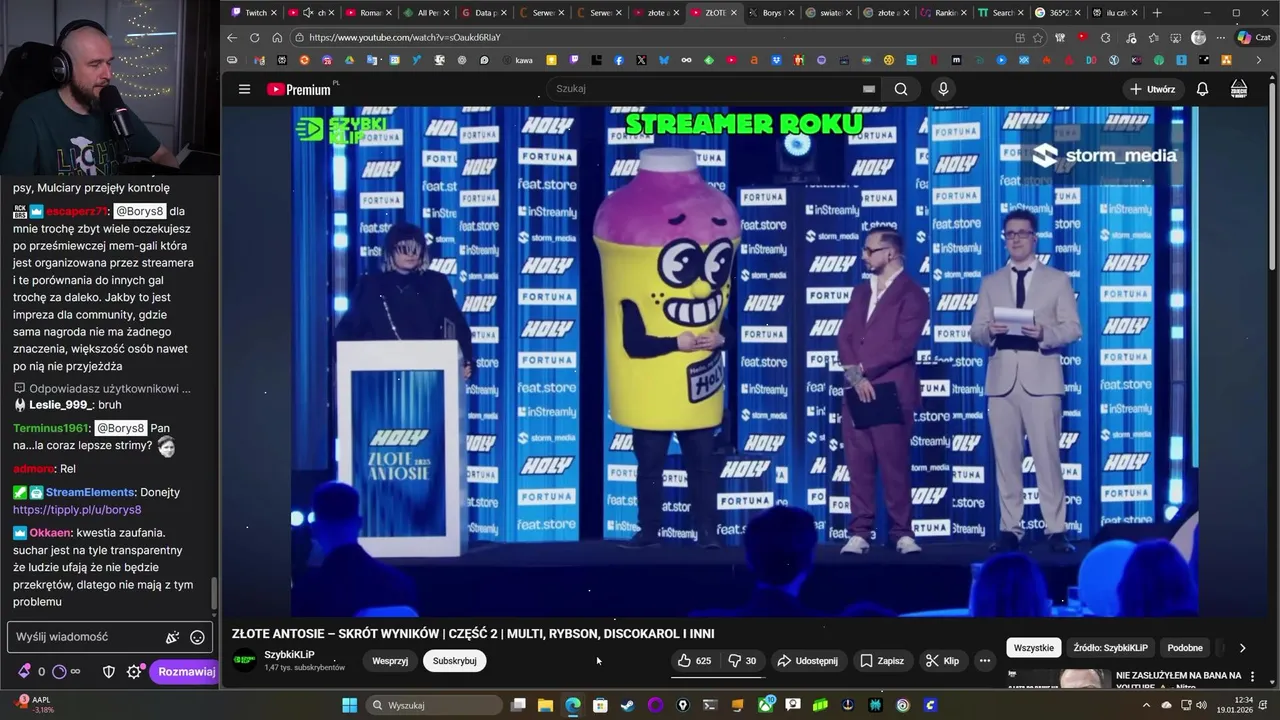The height and width of the screenshot is (720, 1280).
Task: Open the on-screen keyboard icon in search box
Action: [869, 89]
